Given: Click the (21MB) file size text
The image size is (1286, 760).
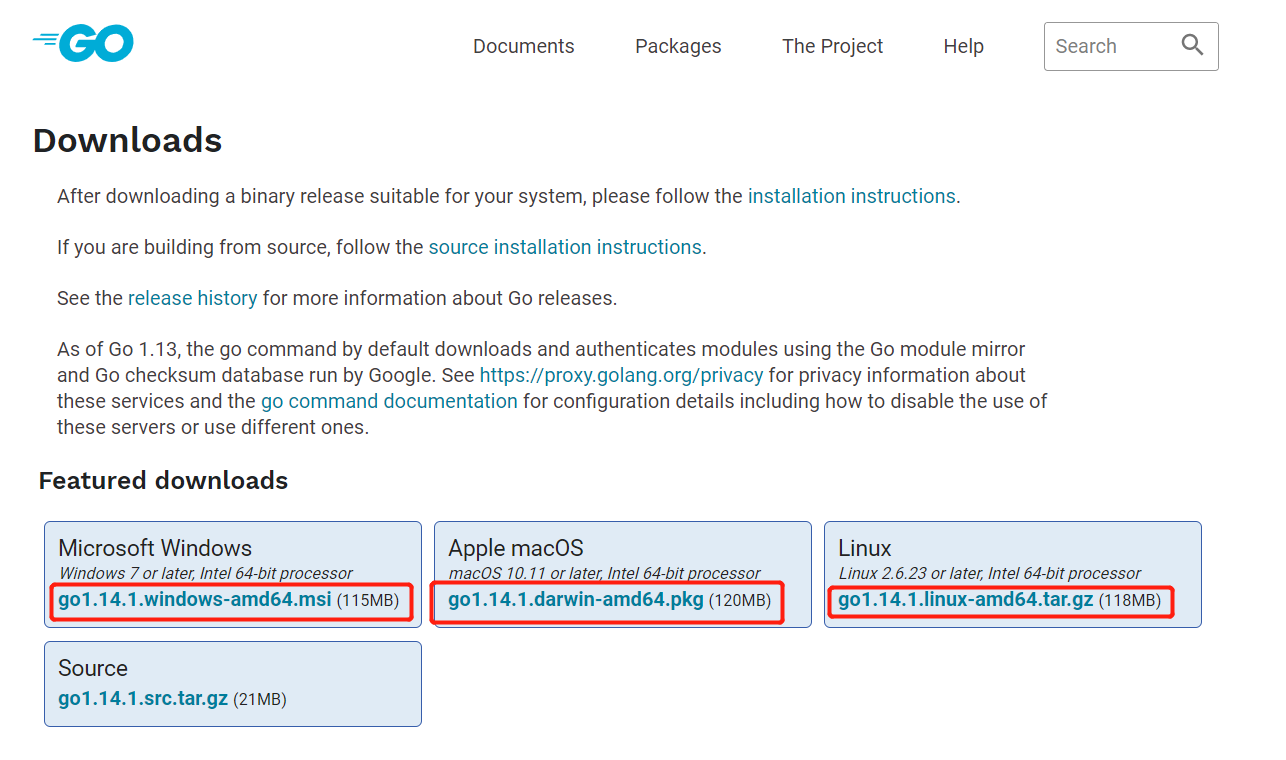Looking at the screenshot, I should [x=260, y=699].
